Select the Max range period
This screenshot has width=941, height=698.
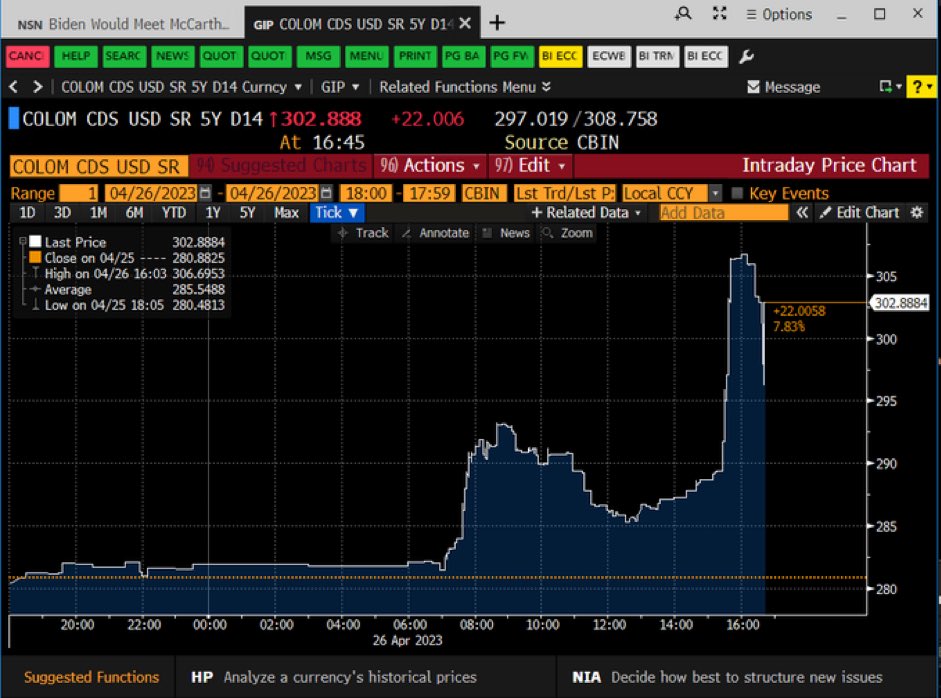tap(286, 212)
